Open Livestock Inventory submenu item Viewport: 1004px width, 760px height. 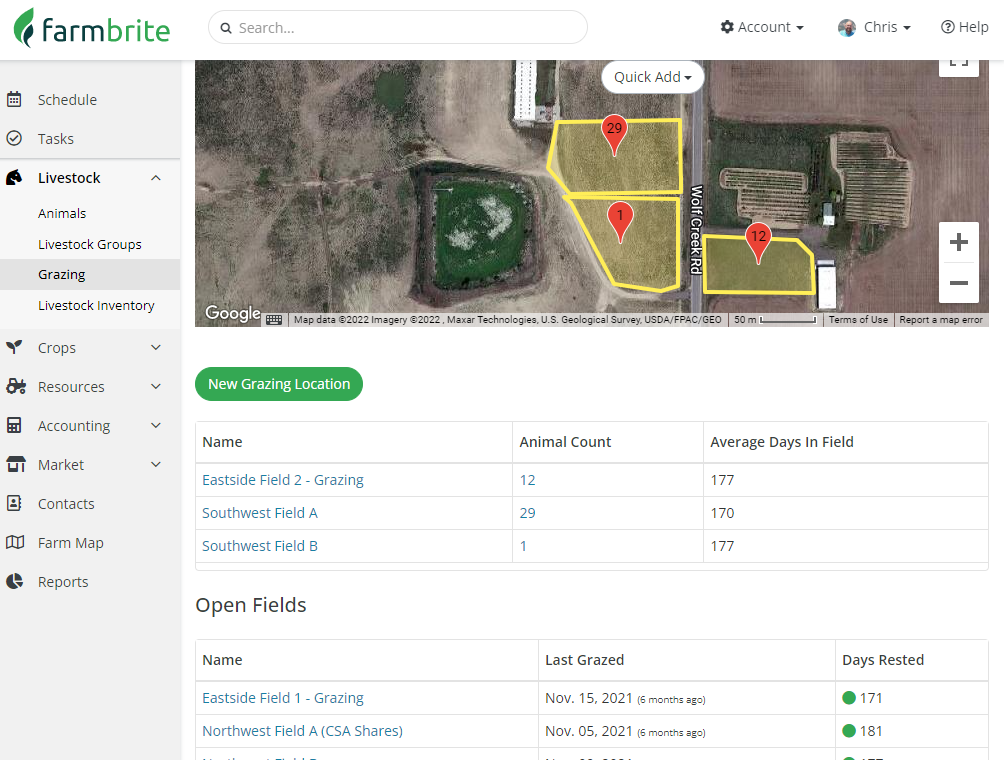[96, 305]
